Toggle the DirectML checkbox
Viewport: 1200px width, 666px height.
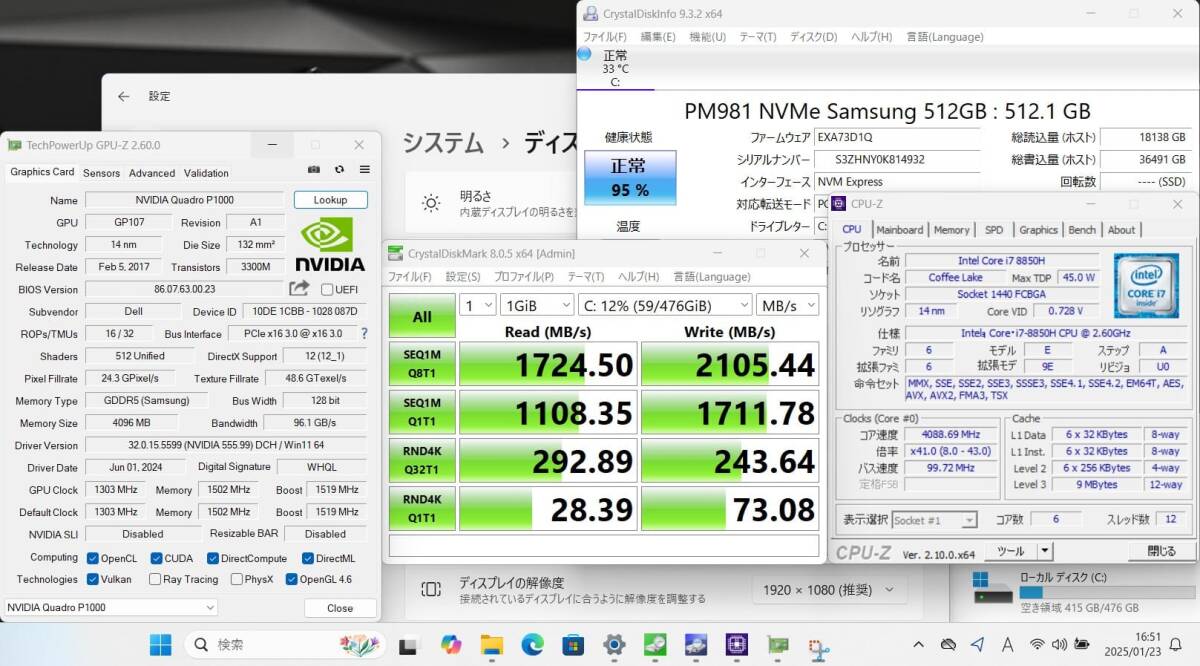coord(308,558)
